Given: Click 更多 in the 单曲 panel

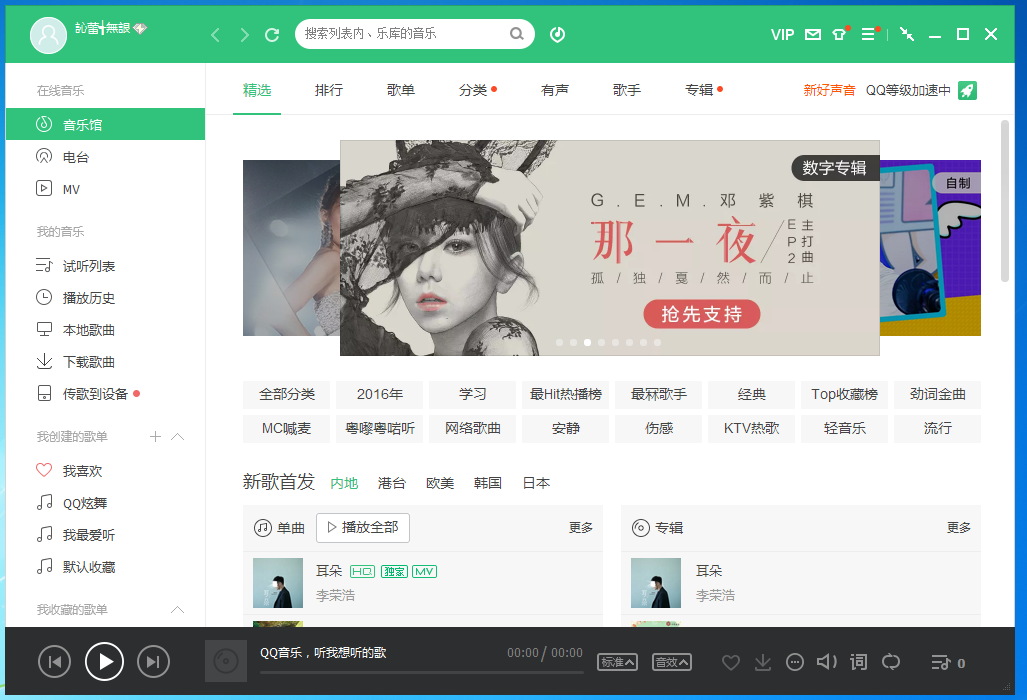Looking at the screenshot, I should 581,528.
